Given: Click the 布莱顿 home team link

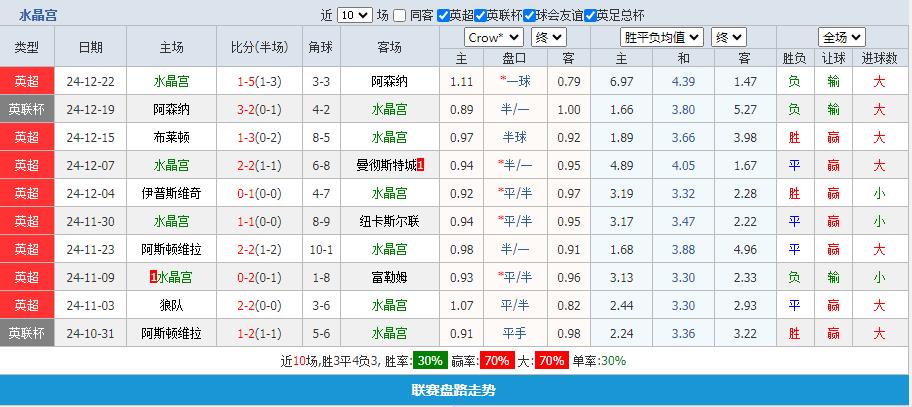Looking at the screenshot, I should click(x=171, y=137).
